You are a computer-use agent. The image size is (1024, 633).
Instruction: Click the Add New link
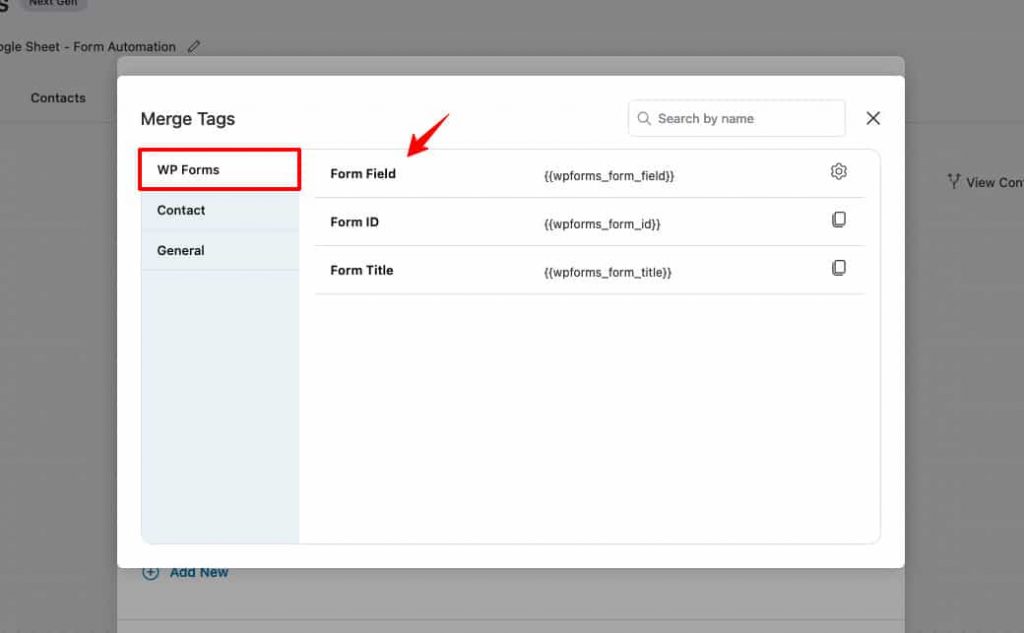coord(199,572)
